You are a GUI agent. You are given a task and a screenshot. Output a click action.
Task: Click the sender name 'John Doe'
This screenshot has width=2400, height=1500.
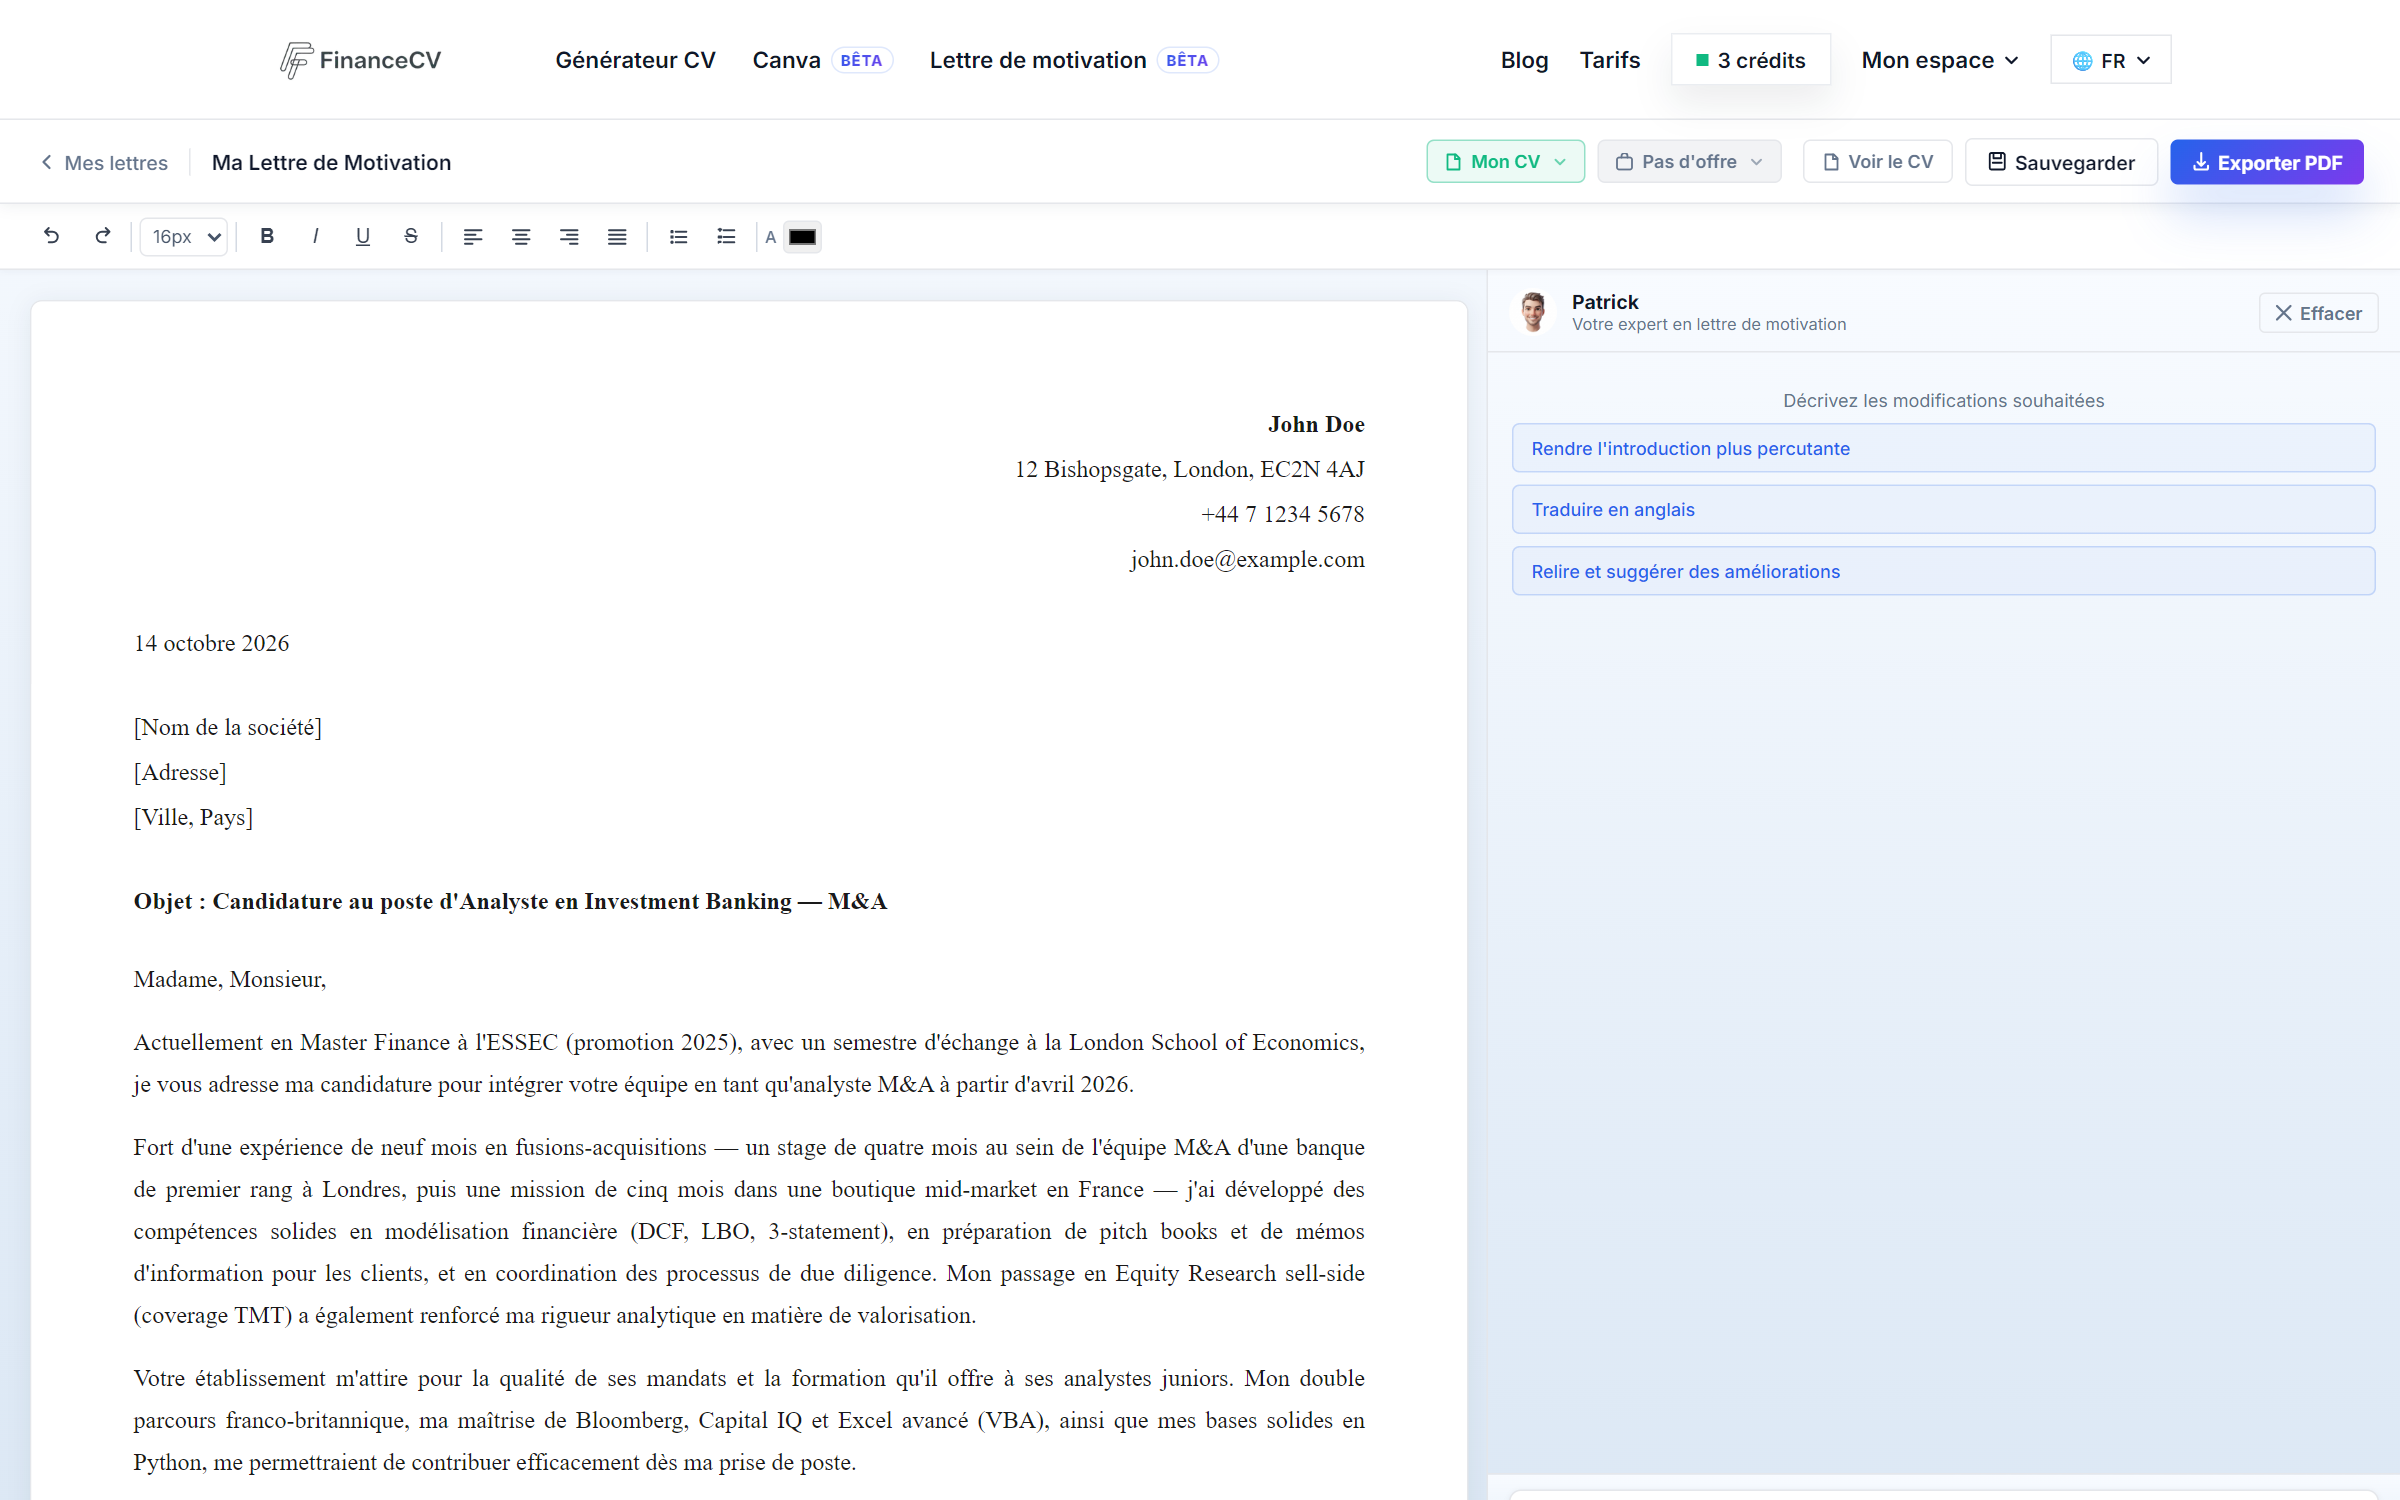point(1316,425)
